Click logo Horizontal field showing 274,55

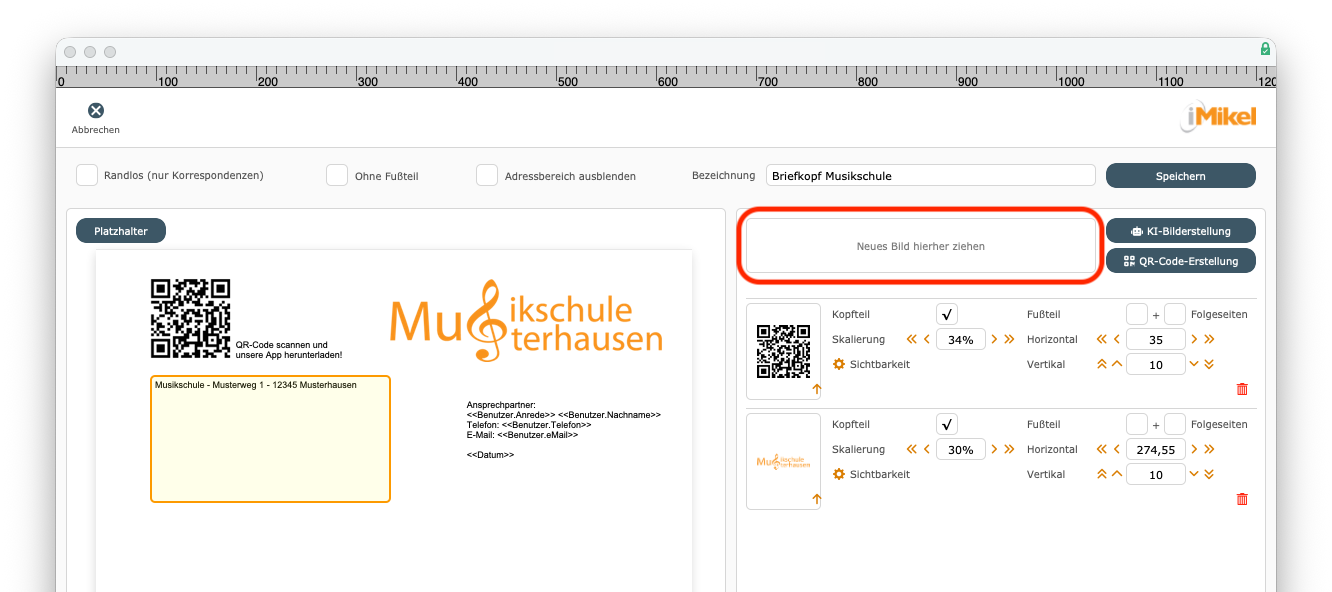point(1156,449)
